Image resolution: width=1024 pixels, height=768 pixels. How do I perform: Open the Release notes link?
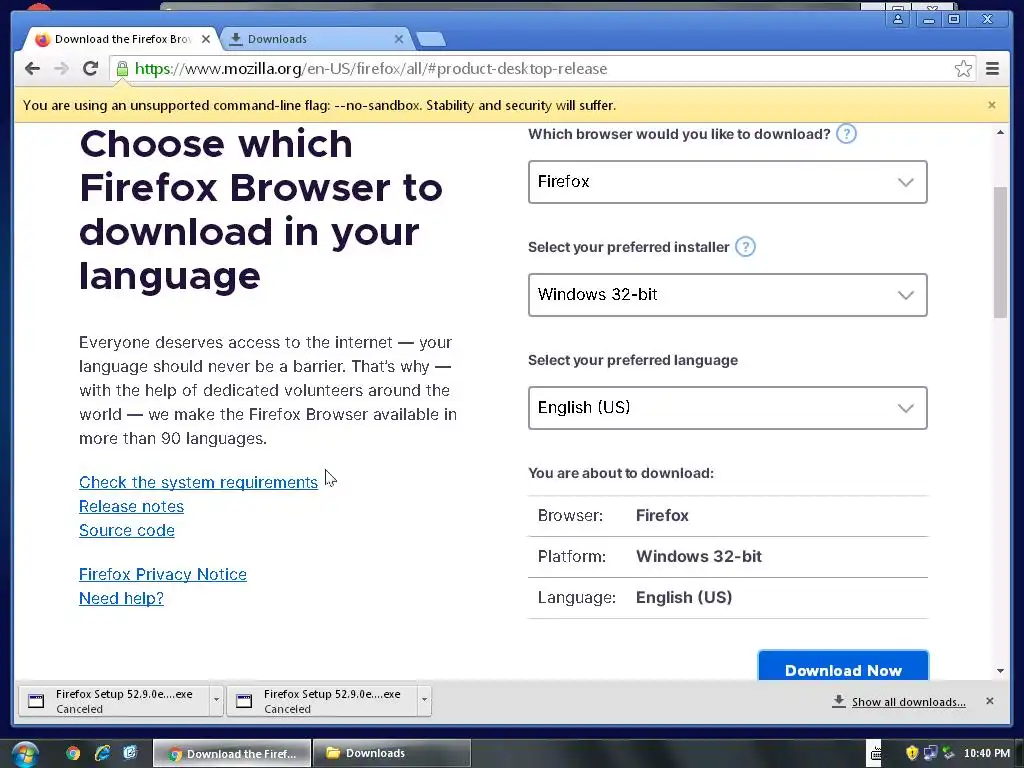coord(131,506)
